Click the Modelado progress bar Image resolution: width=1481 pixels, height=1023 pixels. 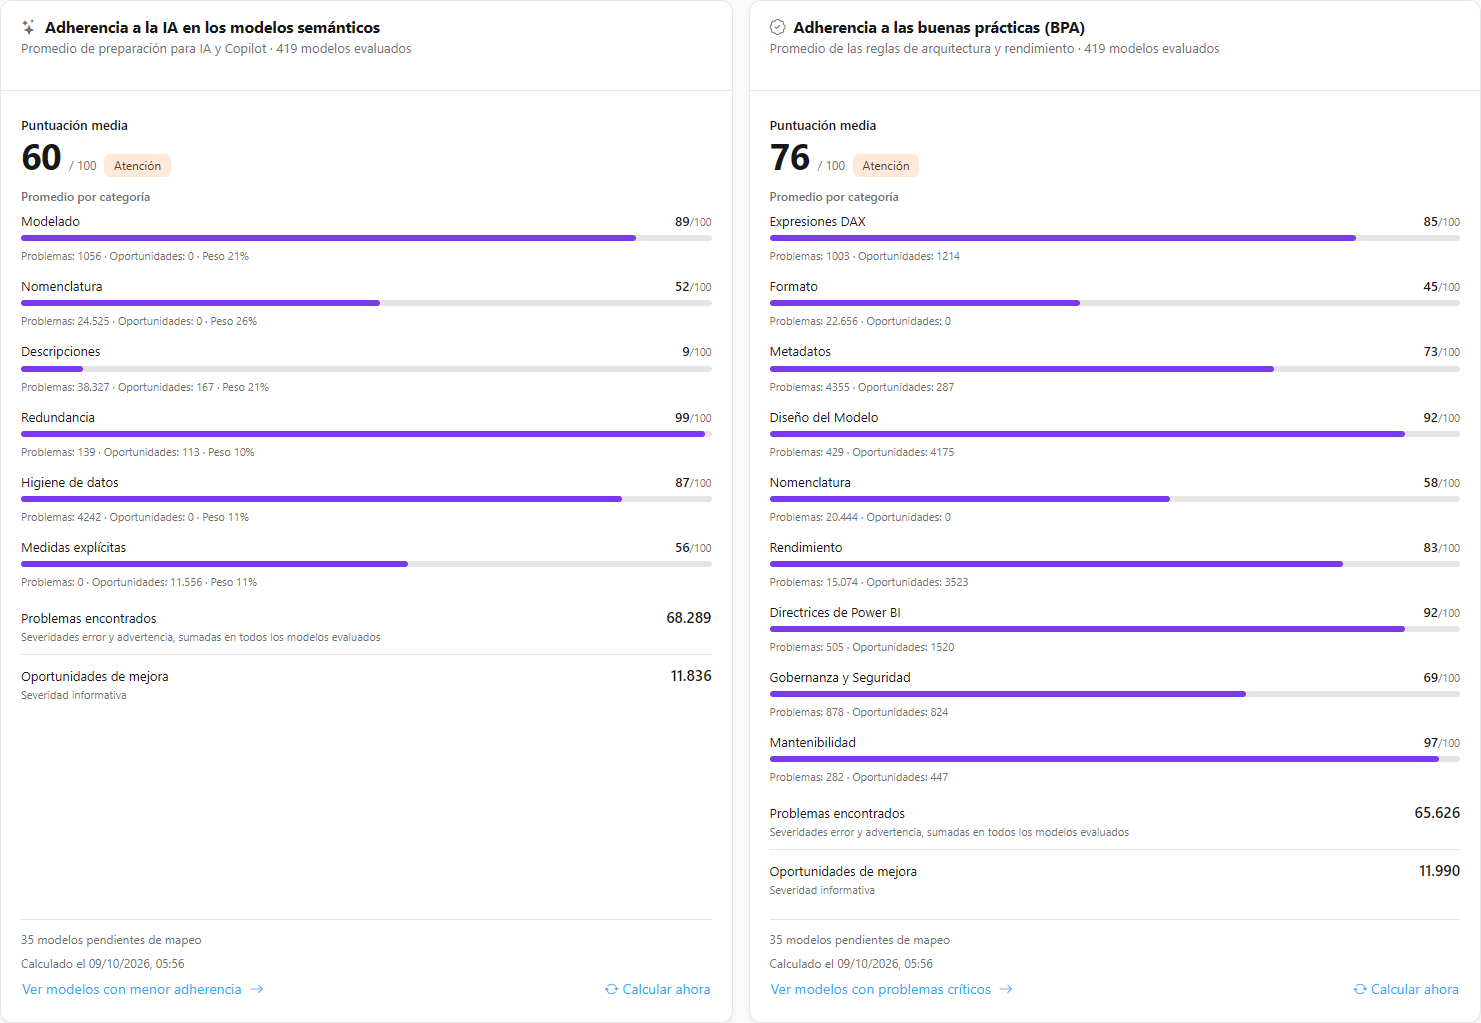366,238
